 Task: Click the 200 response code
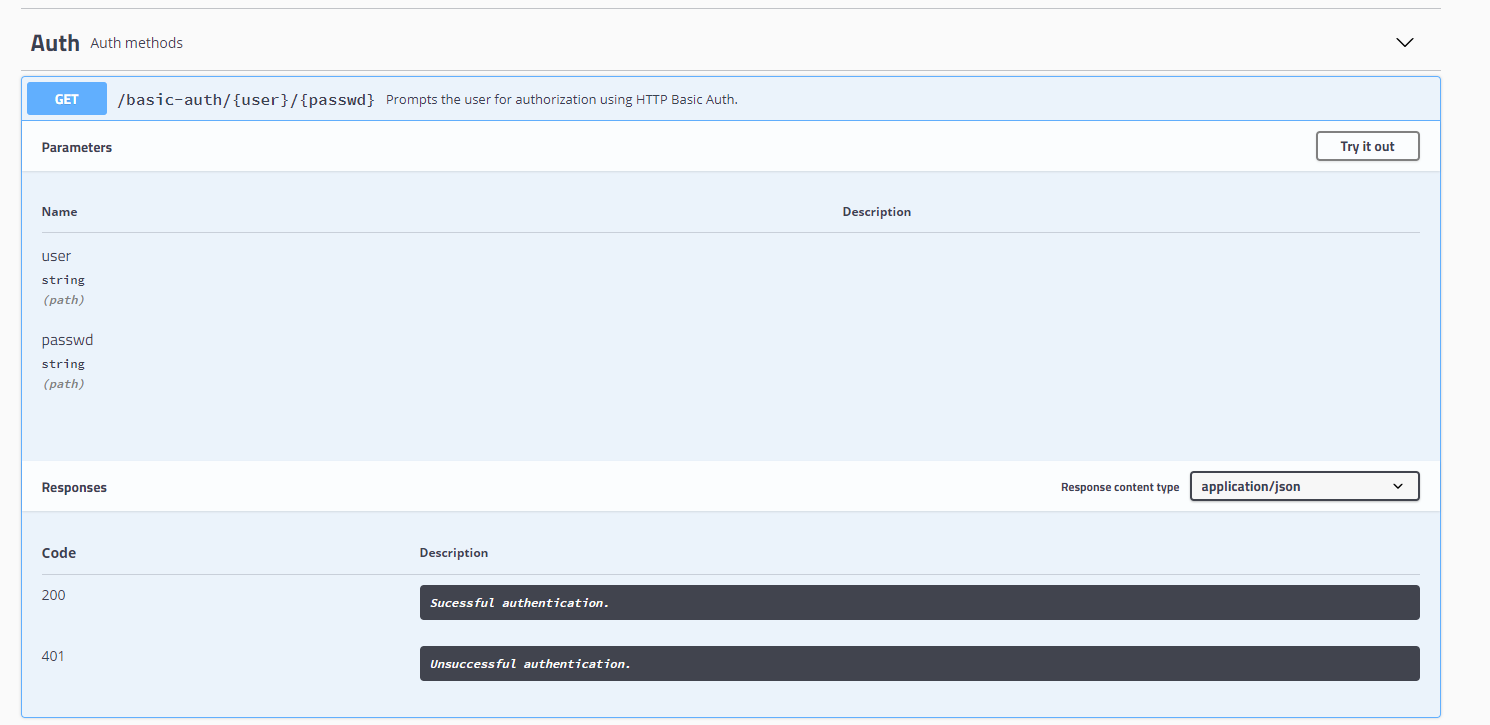(x=53, y=594)
